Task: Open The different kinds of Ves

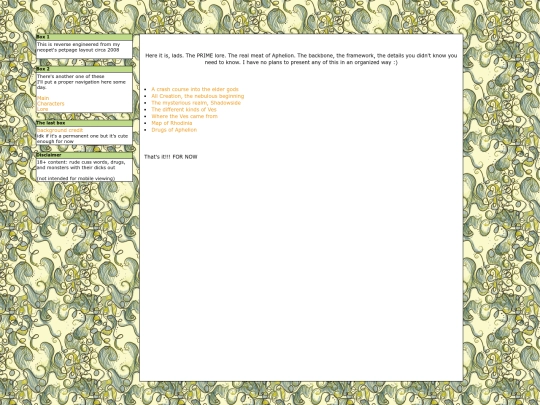Action: 184,110
